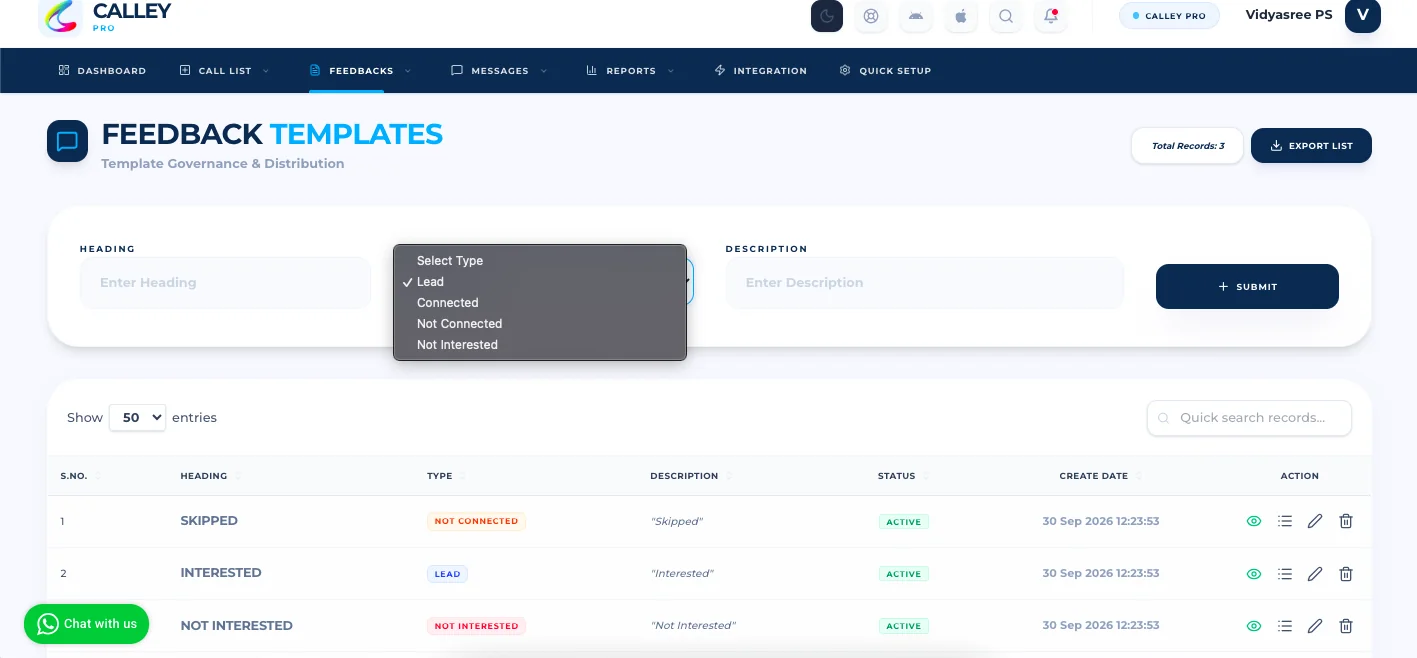Expand the Reports menu
The width and height of the screenshot is (1417, 658).
pyautogui.click(x=630, y=71)
